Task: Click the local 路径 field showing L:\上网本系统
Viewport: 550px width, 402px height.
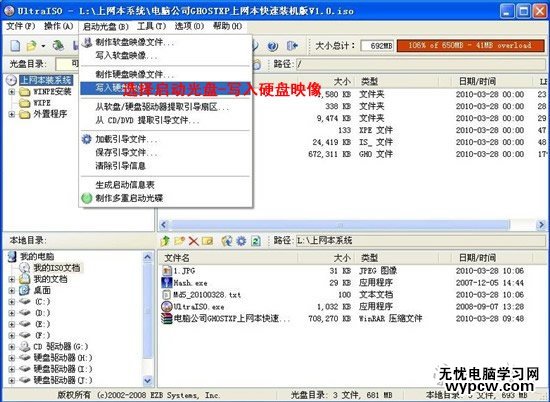Action: [x=421, y=241]
